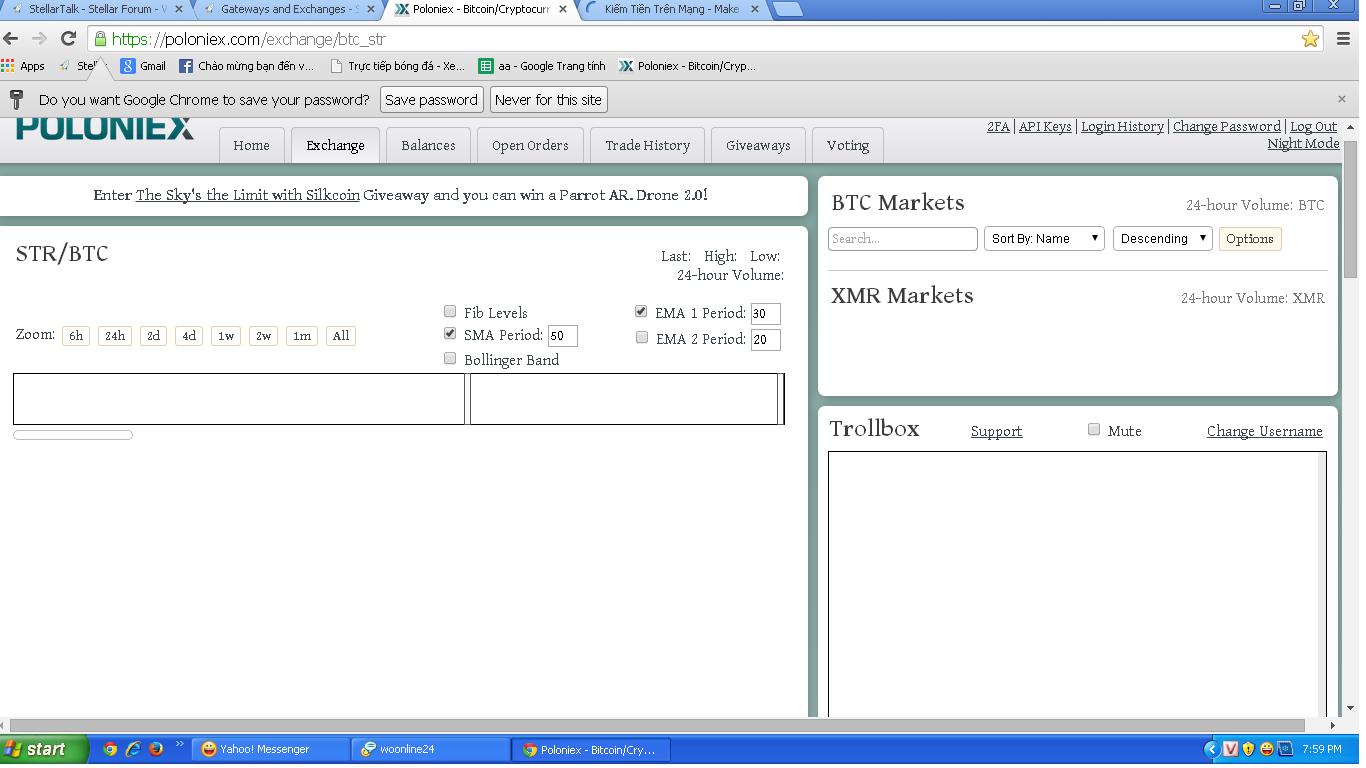The height and width of the screenshot is (768, 1366).
Task: Switch to woonline24 chat in taskbar
Action: pos(430,749)
